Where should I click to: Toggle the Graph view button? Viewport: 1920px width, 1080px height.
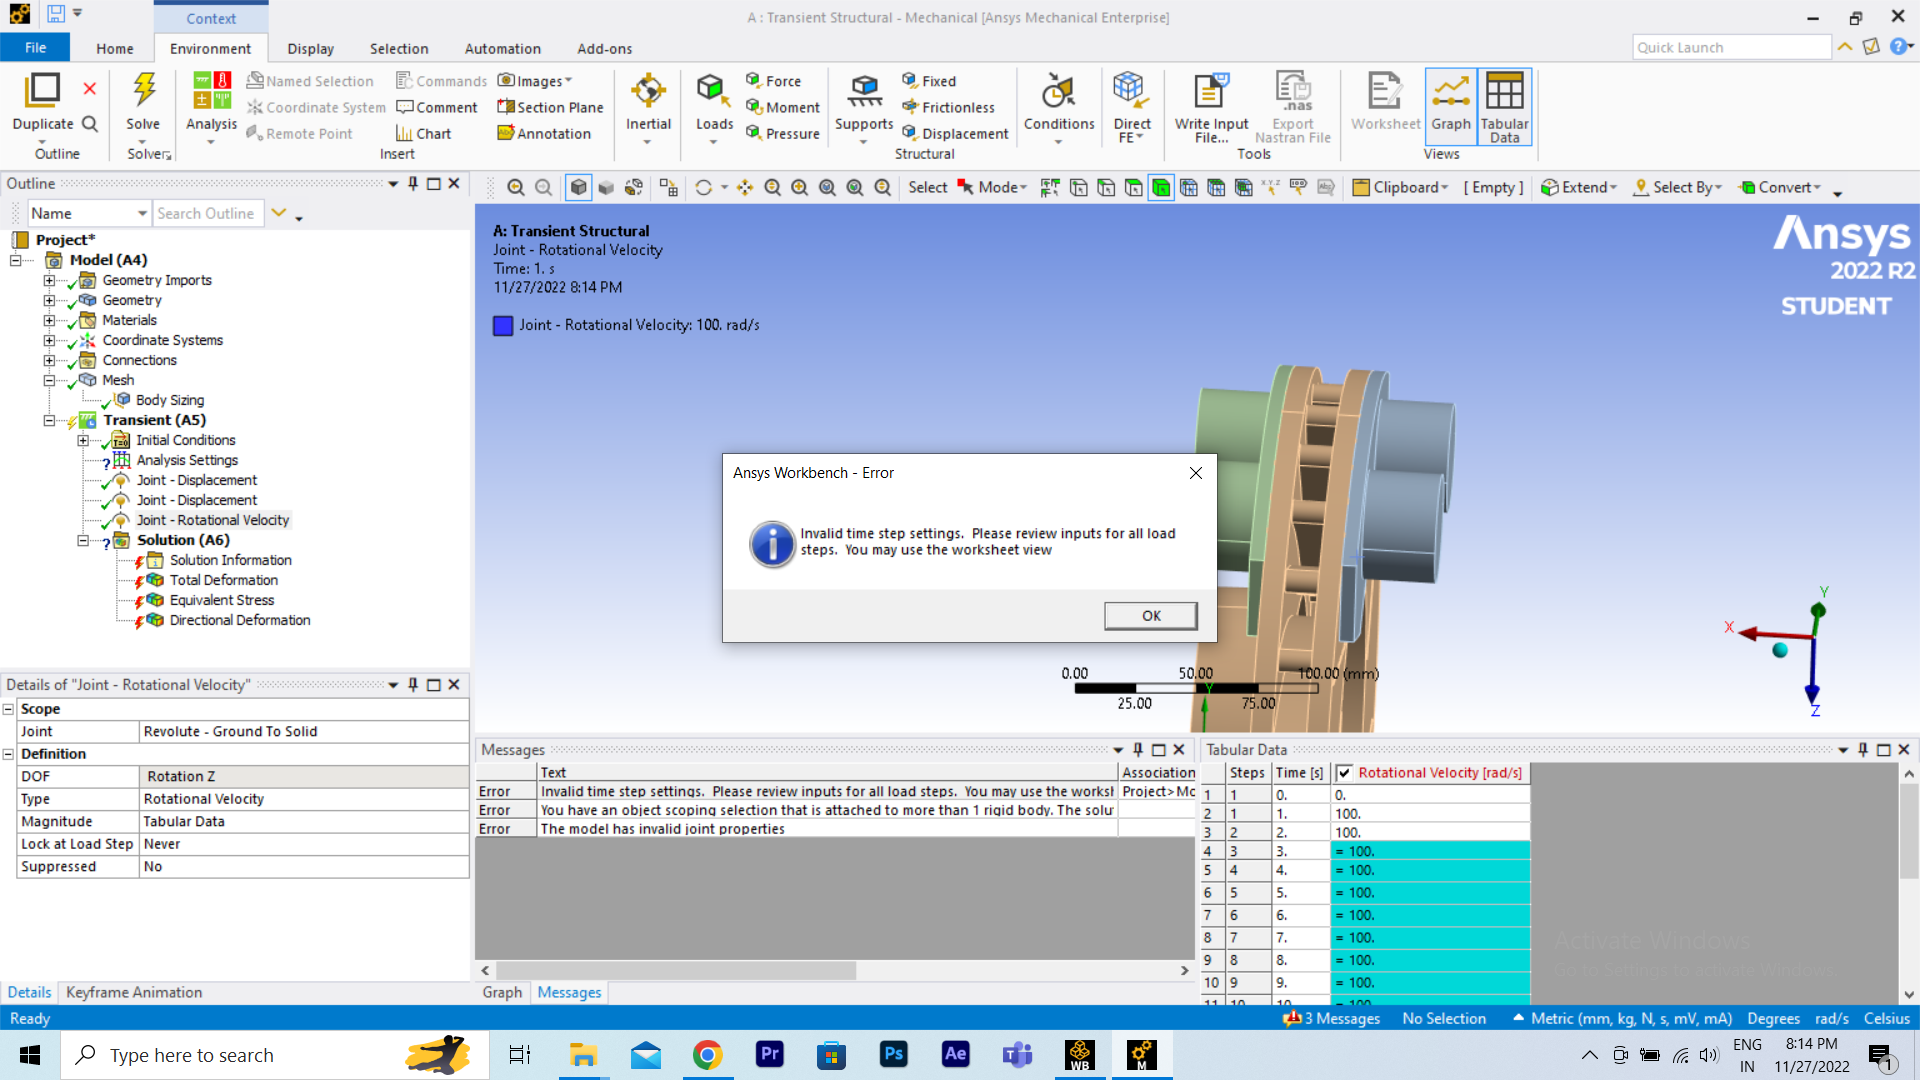1450,102
